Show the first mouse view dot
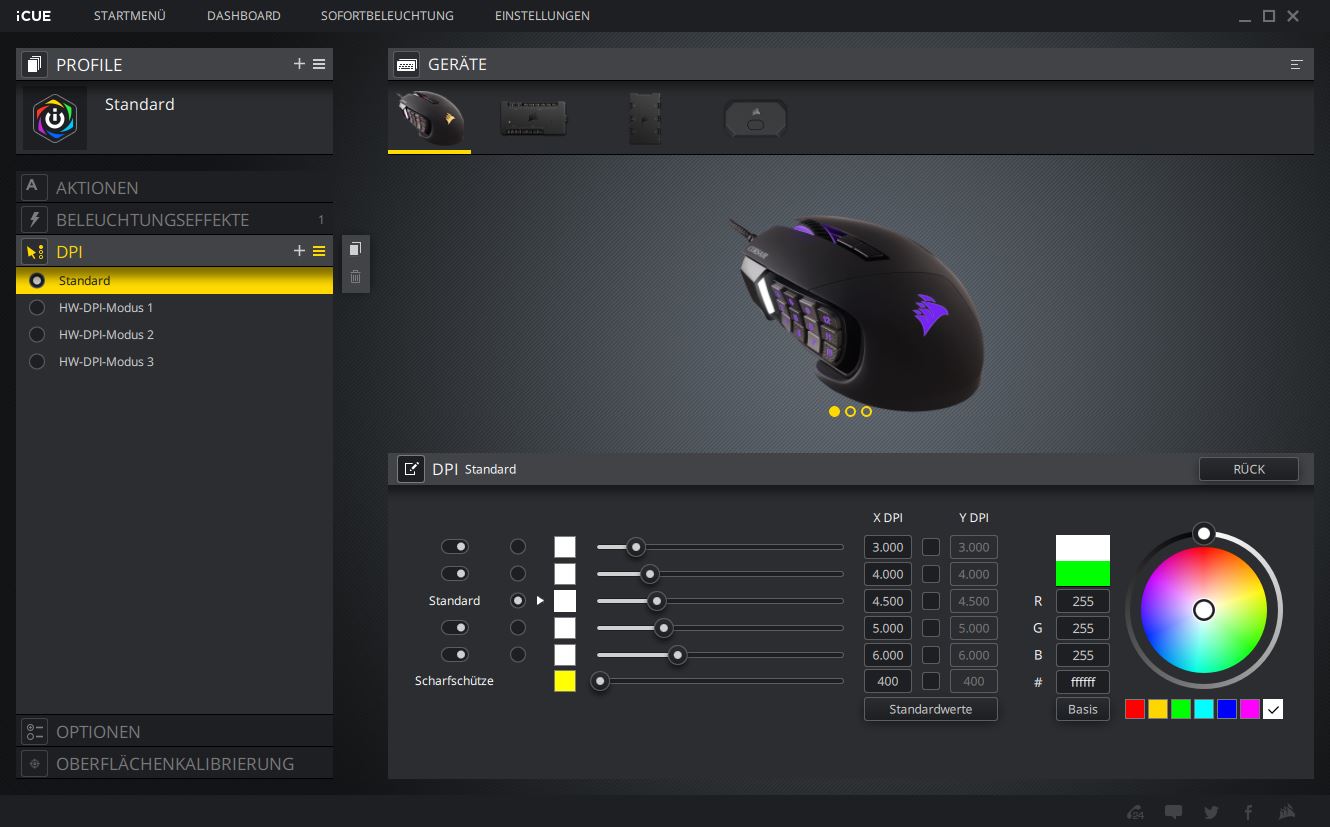Image resolution: width=1330 pixels, height=827 pixels. pos(834,411)
